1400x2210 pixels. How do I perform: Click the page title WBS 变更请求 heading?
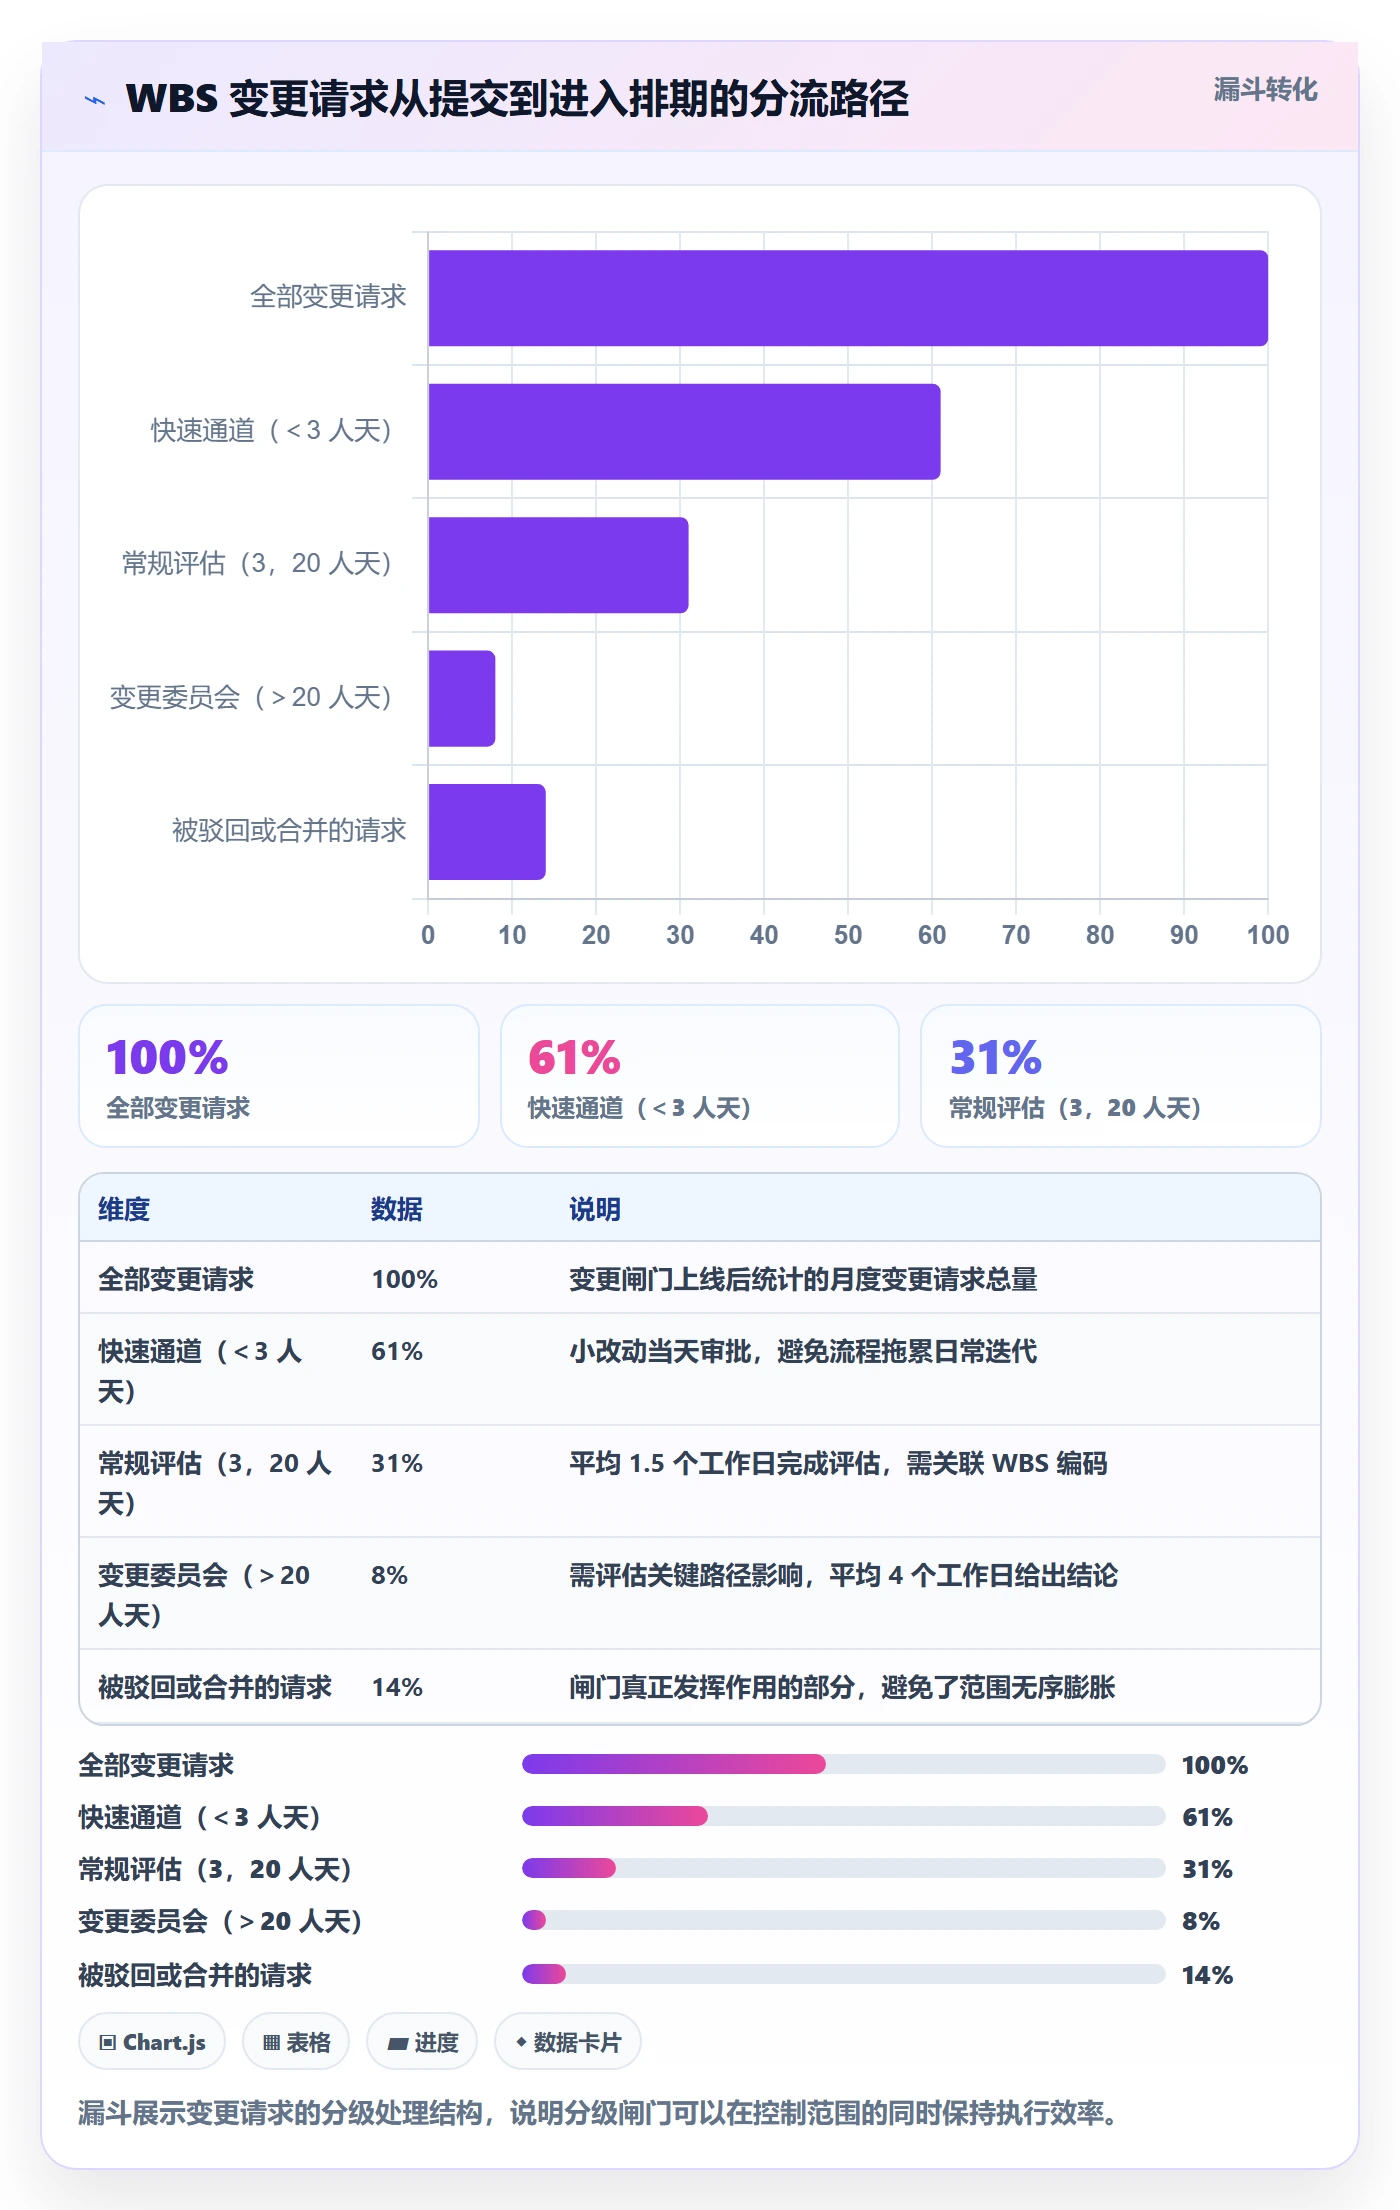point(517,99)
